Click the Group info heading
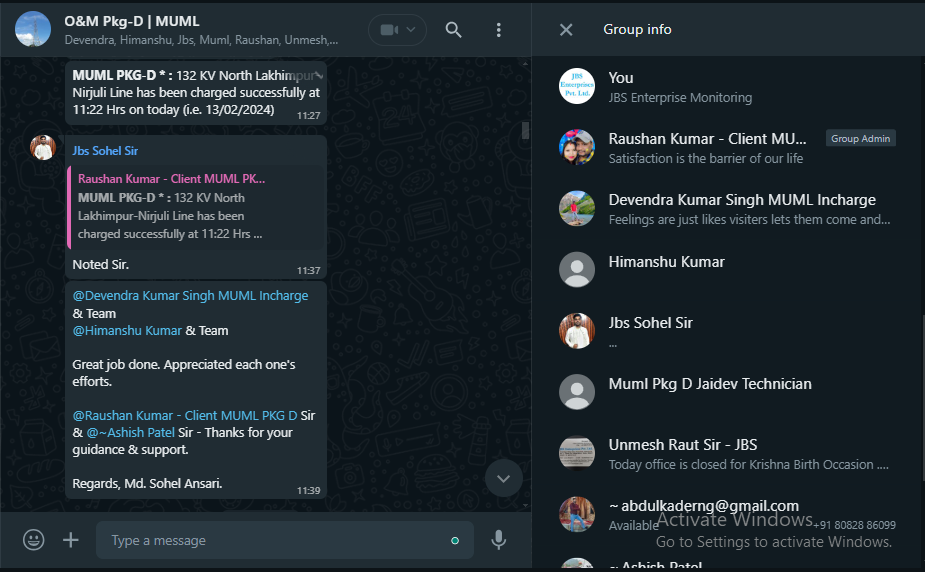This screenshot has width=925, height=572. 637,29
